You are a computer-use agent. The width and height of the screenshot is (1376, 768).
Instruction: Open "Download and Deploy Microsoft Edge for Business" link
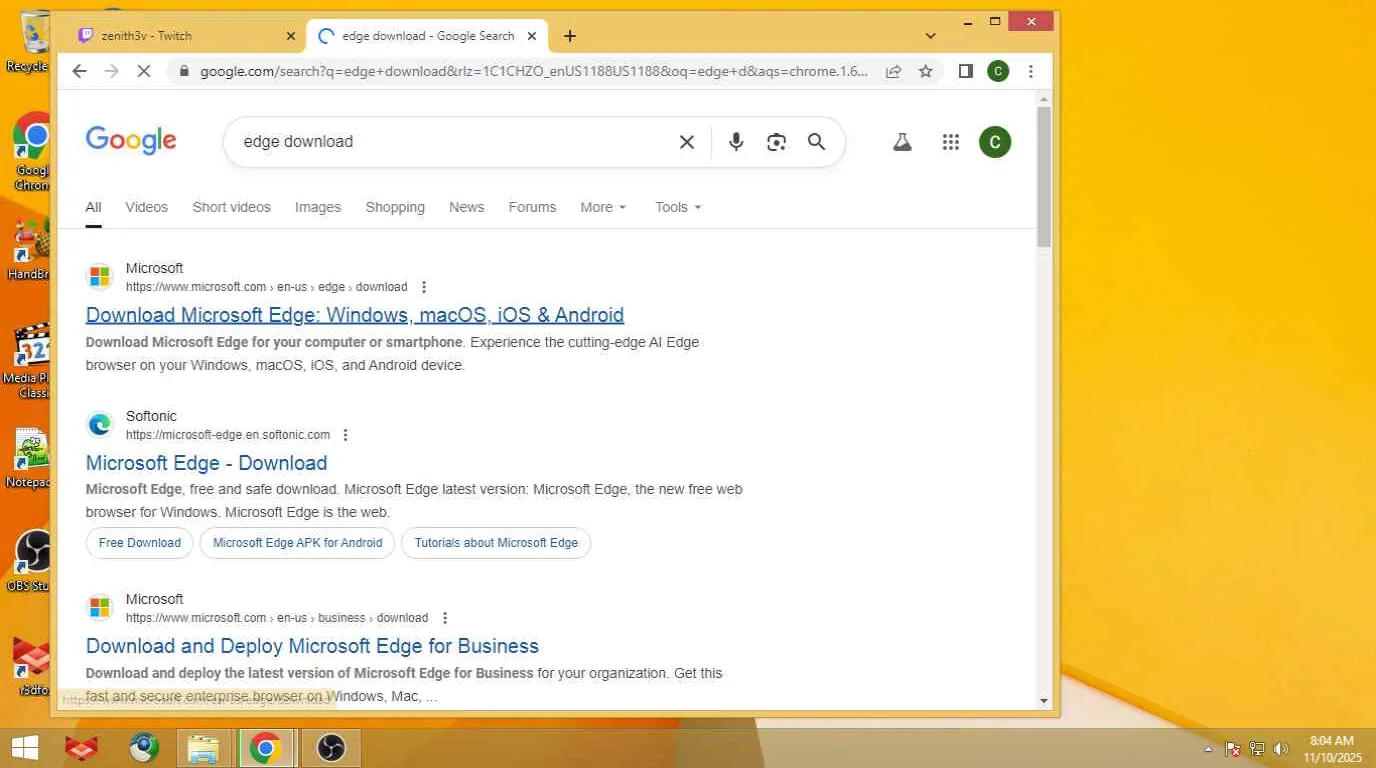click(x=312, y=646)
